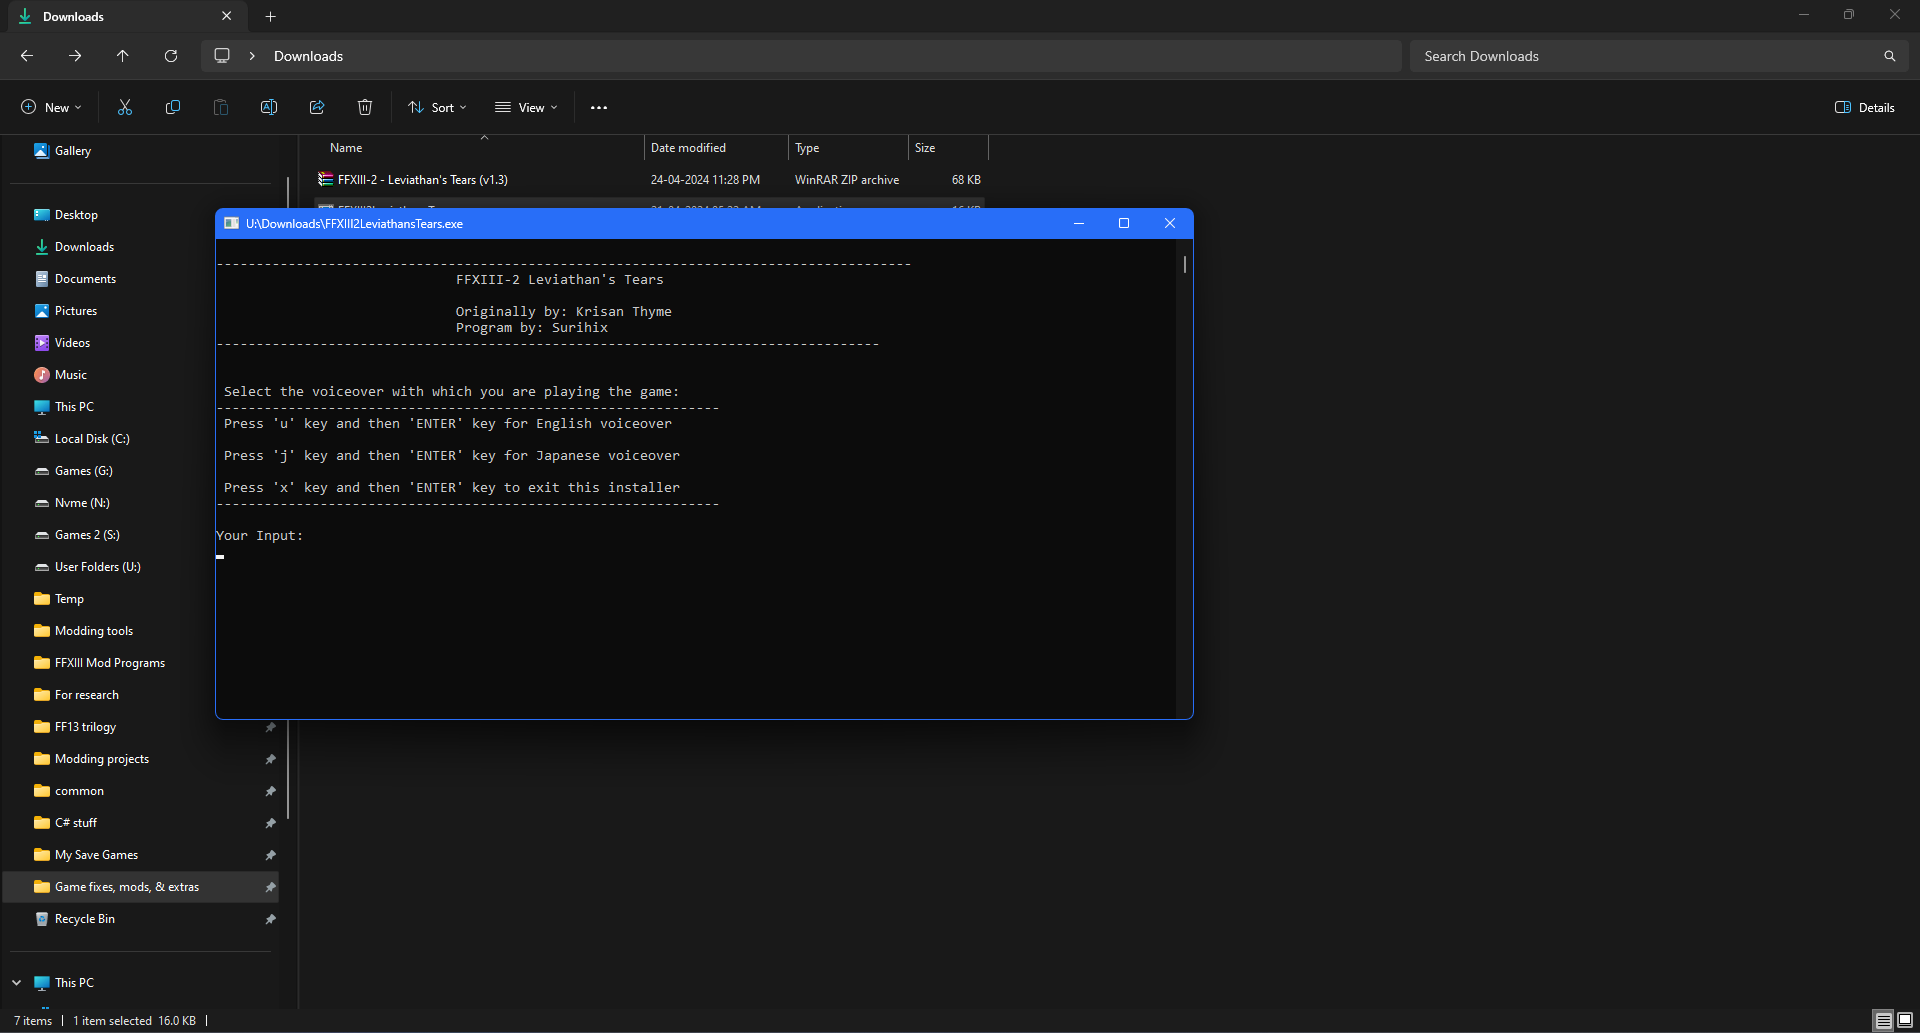Maximize the LeviathansTears.exe console window
The image size is (1920, 1033).
point(1124,223)
